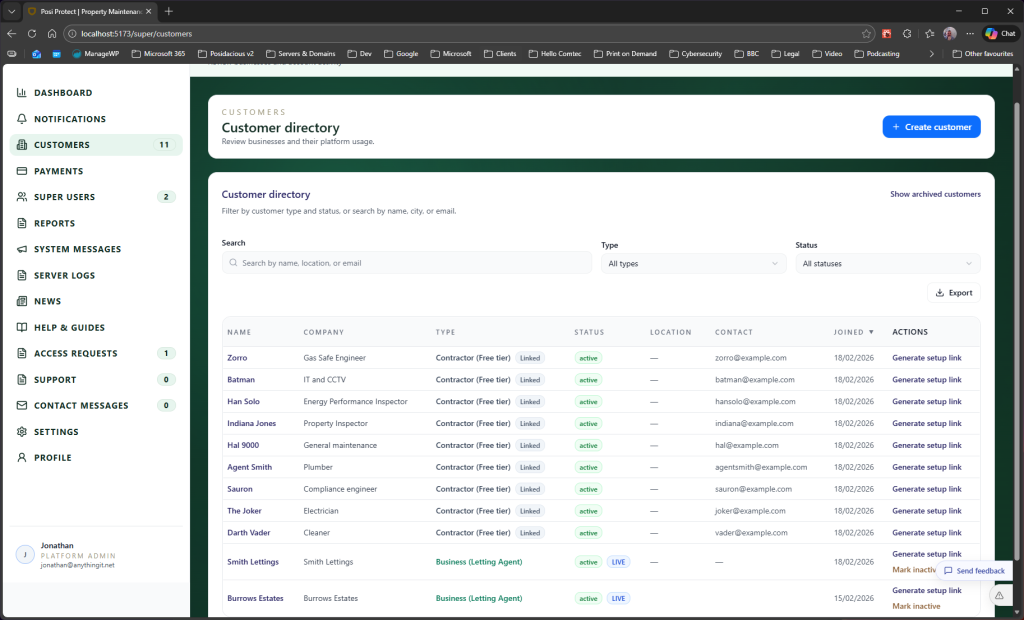Click the Notifications bell icon

[x=22, y=119]
